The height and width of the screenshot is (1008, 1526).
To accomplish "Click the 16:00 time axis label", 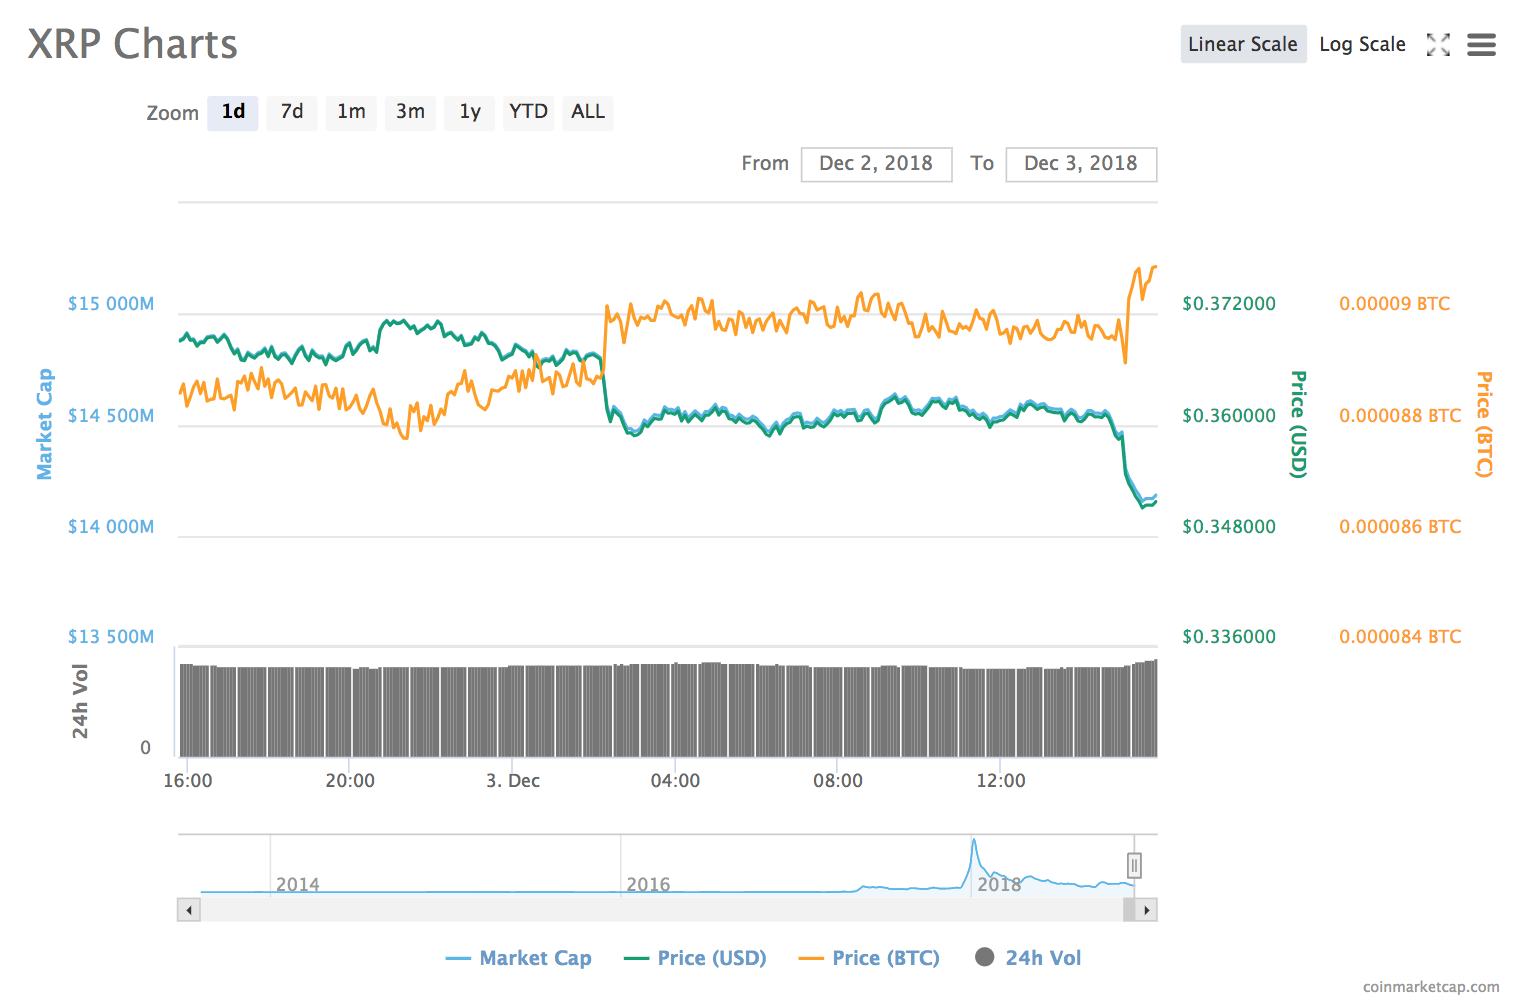I will tap(188, 781).
